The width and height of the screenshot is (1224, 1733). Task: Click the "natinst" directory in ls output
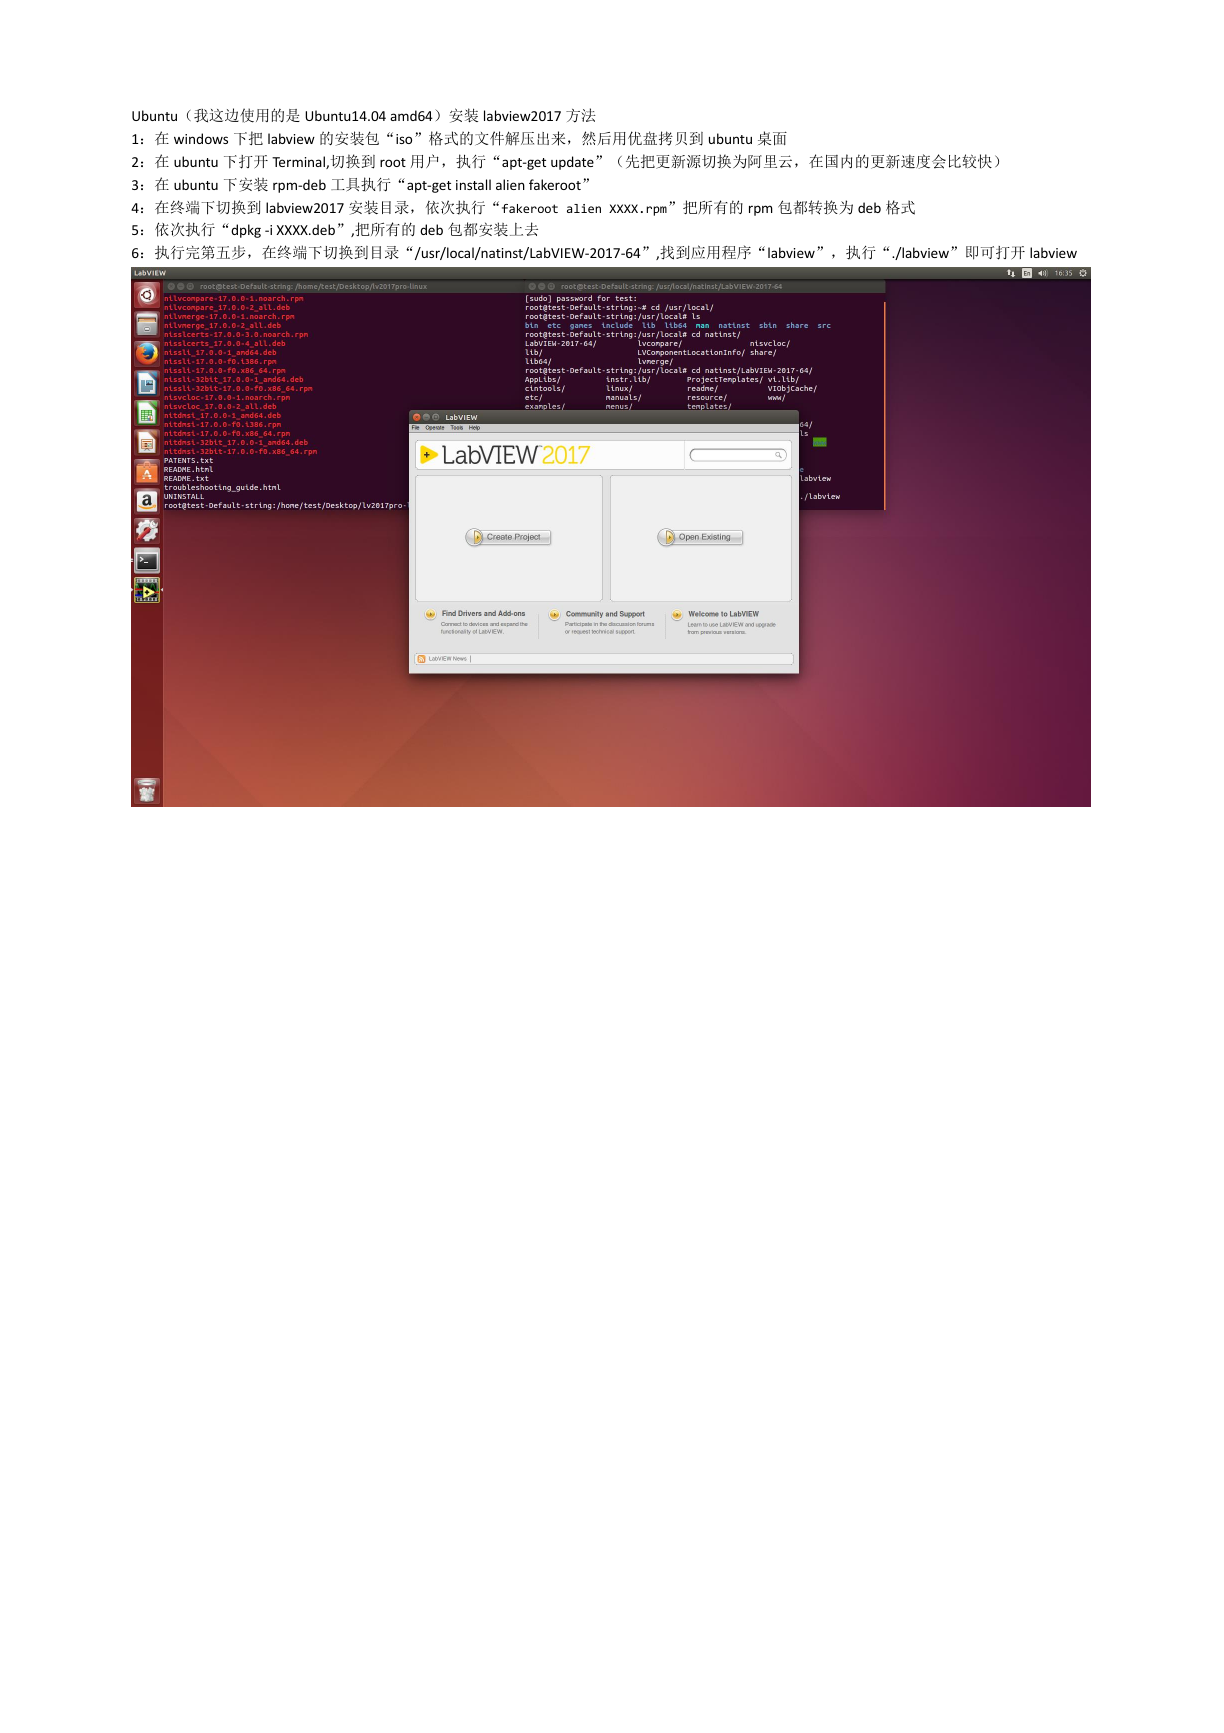[x=734, y=326]
